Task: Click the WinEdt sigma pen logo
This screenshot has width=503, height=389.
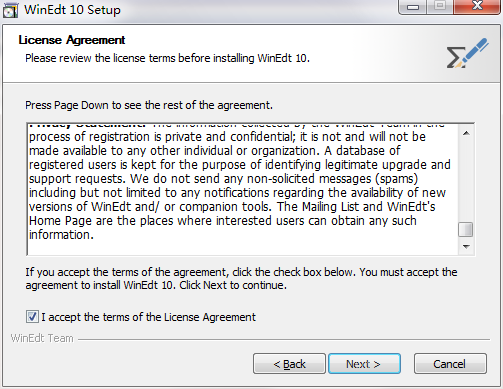Action: click(x=467, y=53)
